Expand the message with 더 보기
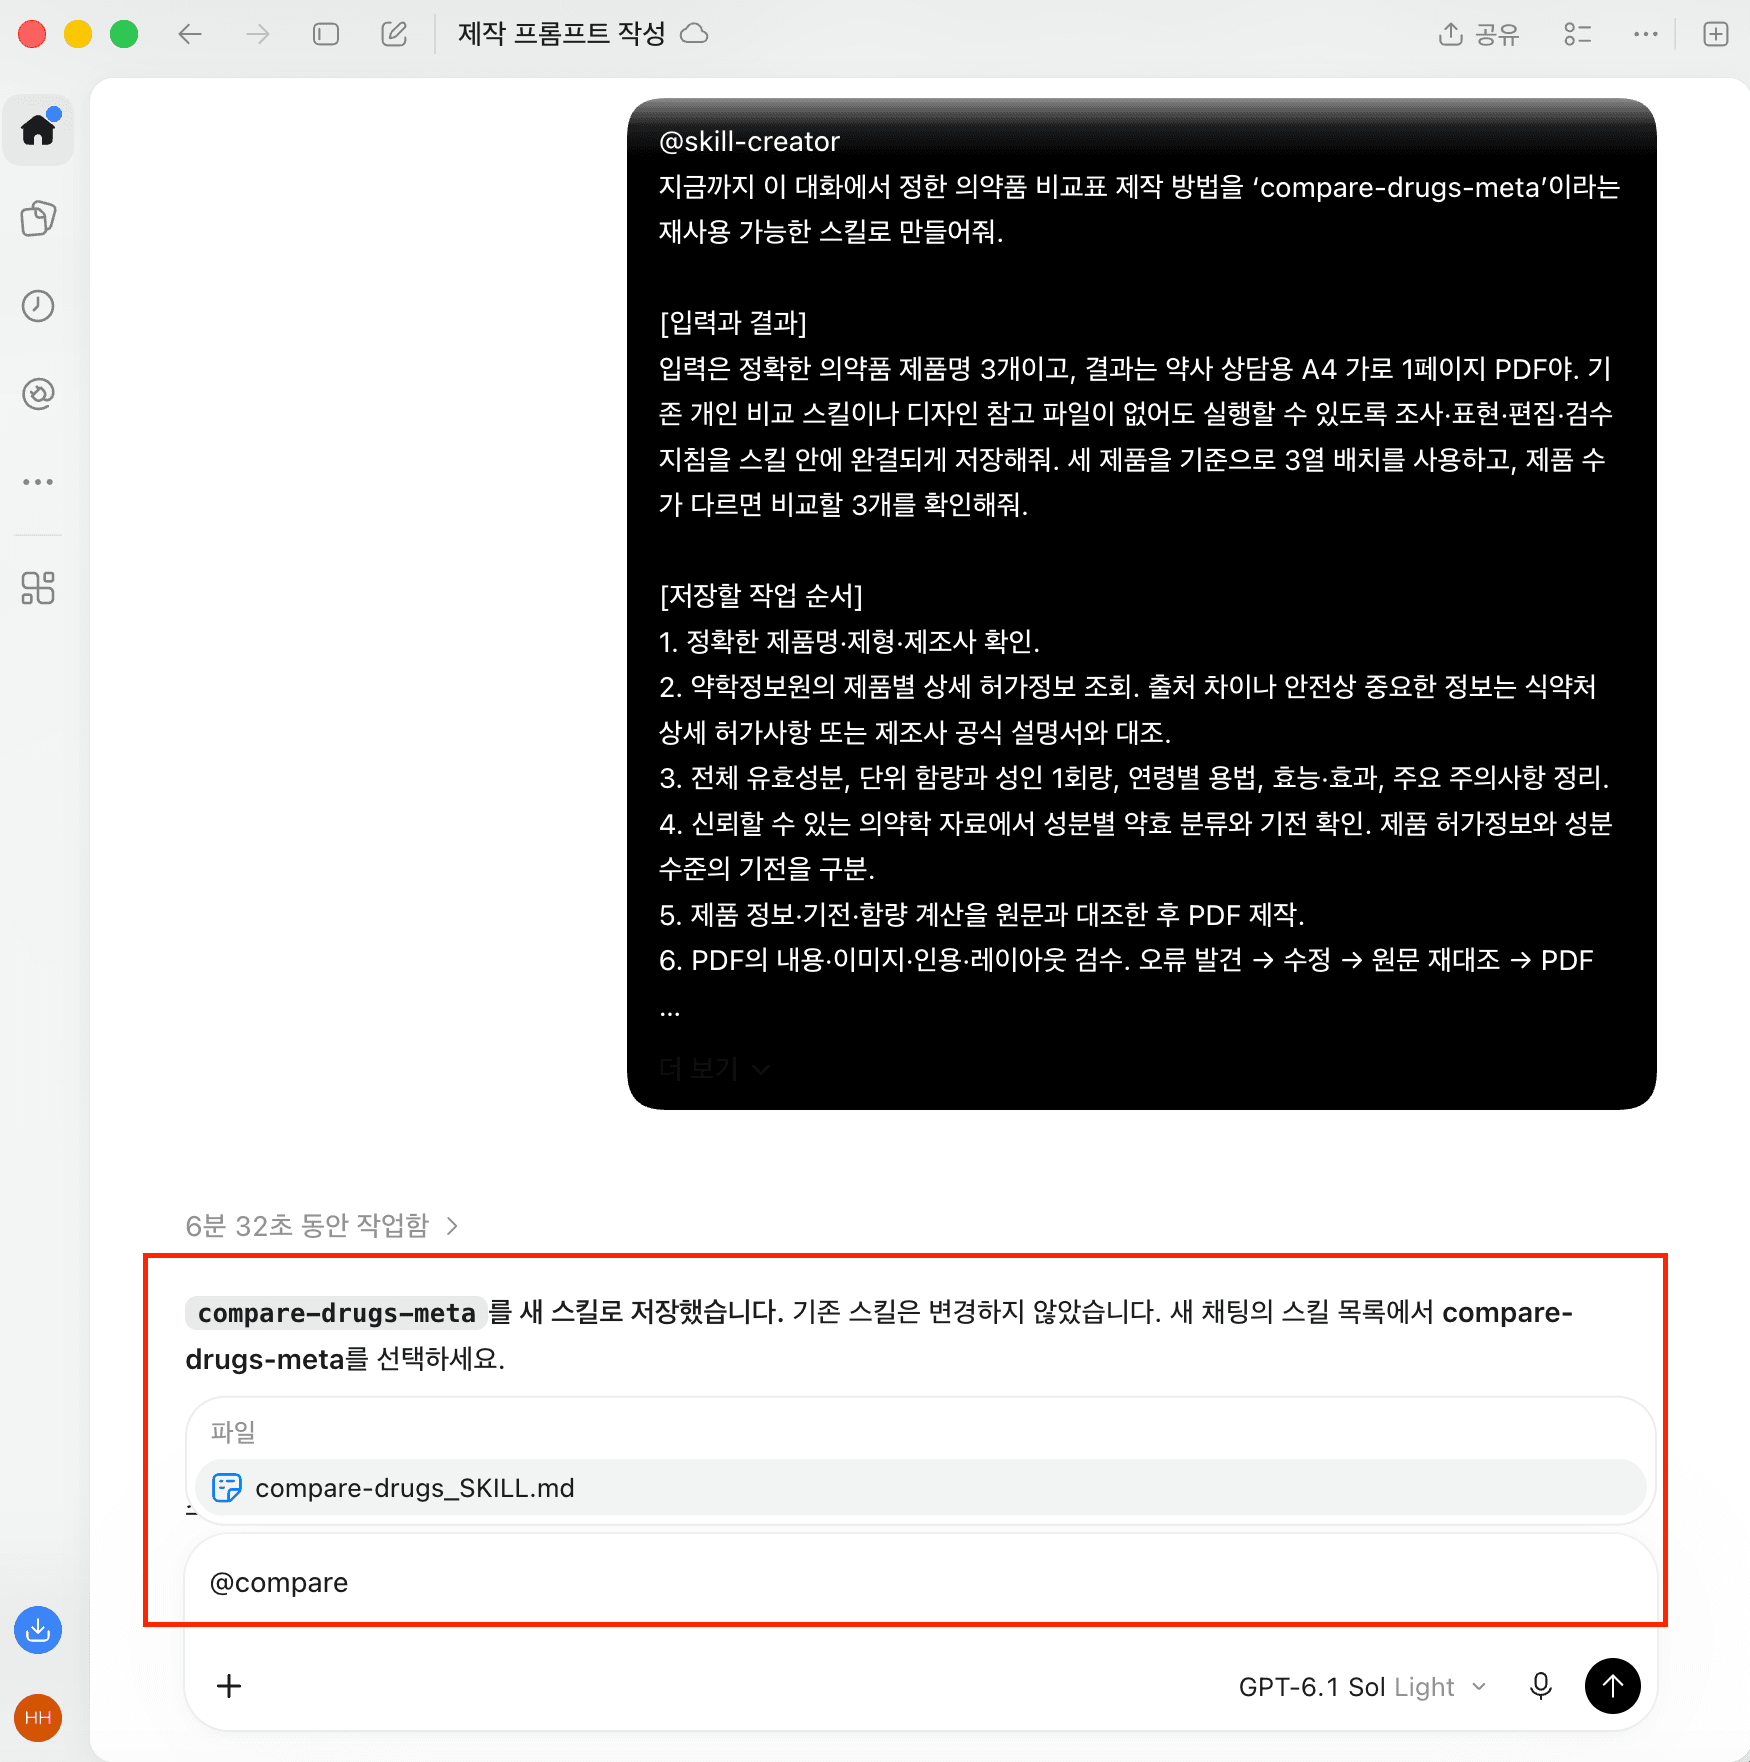Image resolution: width=1750 pixels, height=1762 pixels. tap(714, 1068)
